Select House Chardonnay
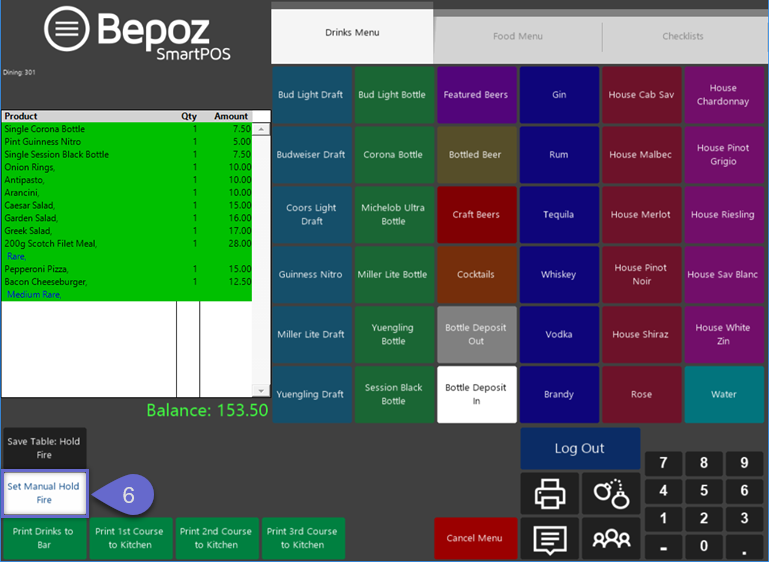 pyautogui.click(x=724, y=95)
